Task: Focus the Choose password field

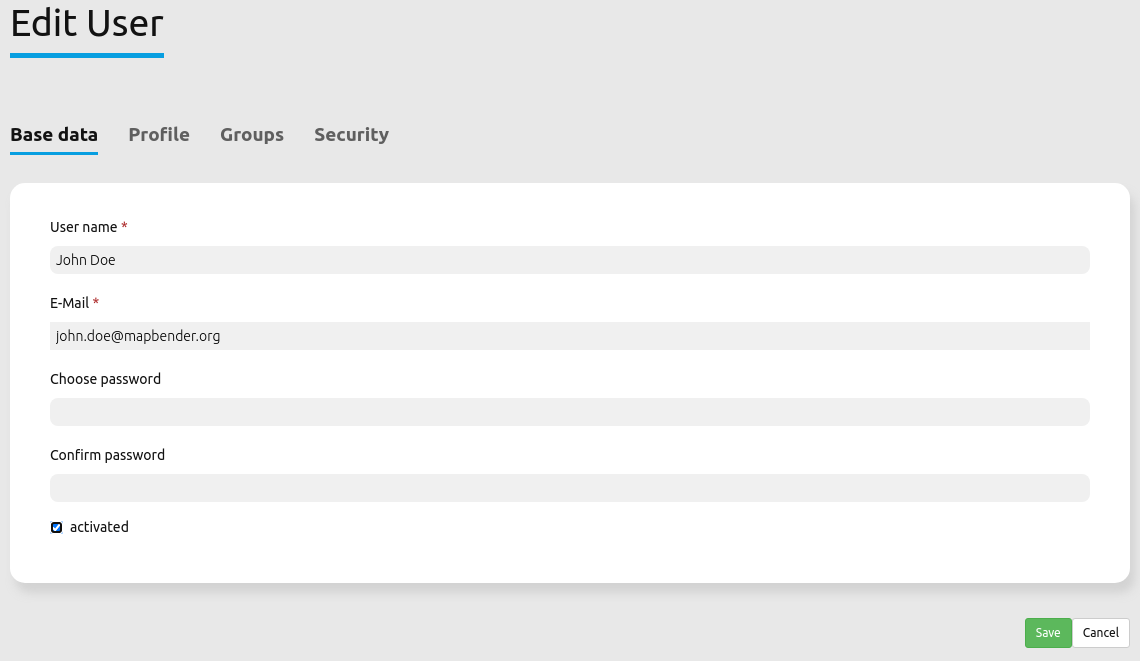Action: [x=570, y=412]
